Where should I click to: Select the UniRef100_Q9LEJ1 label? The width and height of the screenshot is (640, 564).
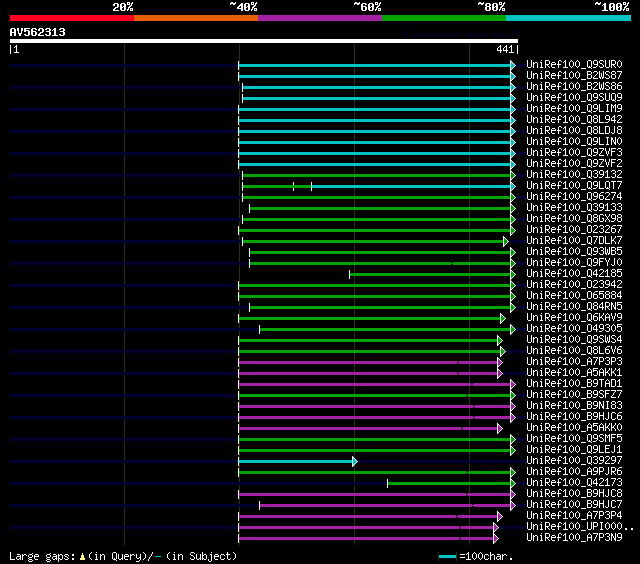(574, 450)
